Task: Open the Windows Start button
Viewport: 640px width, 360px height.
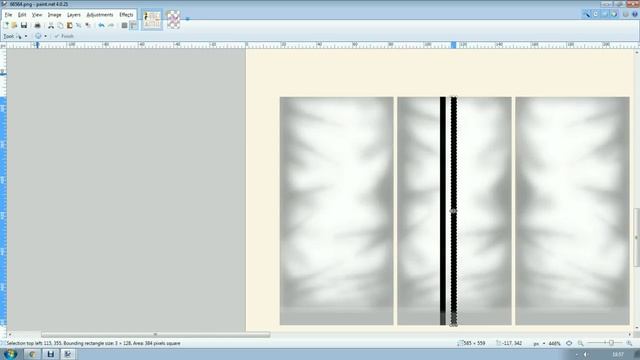Action: 10,354
